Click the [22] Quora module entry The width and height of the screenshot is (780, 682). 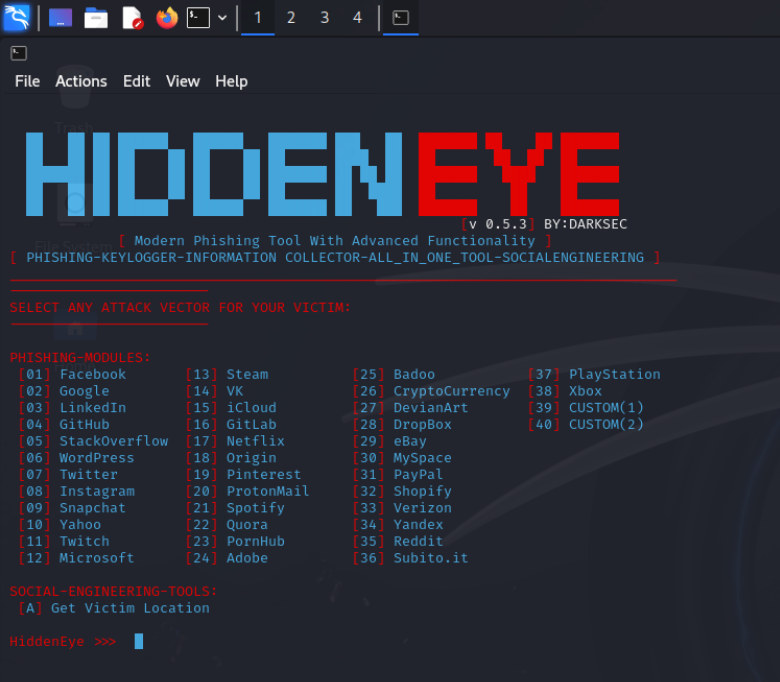click(x=227, y=524)
